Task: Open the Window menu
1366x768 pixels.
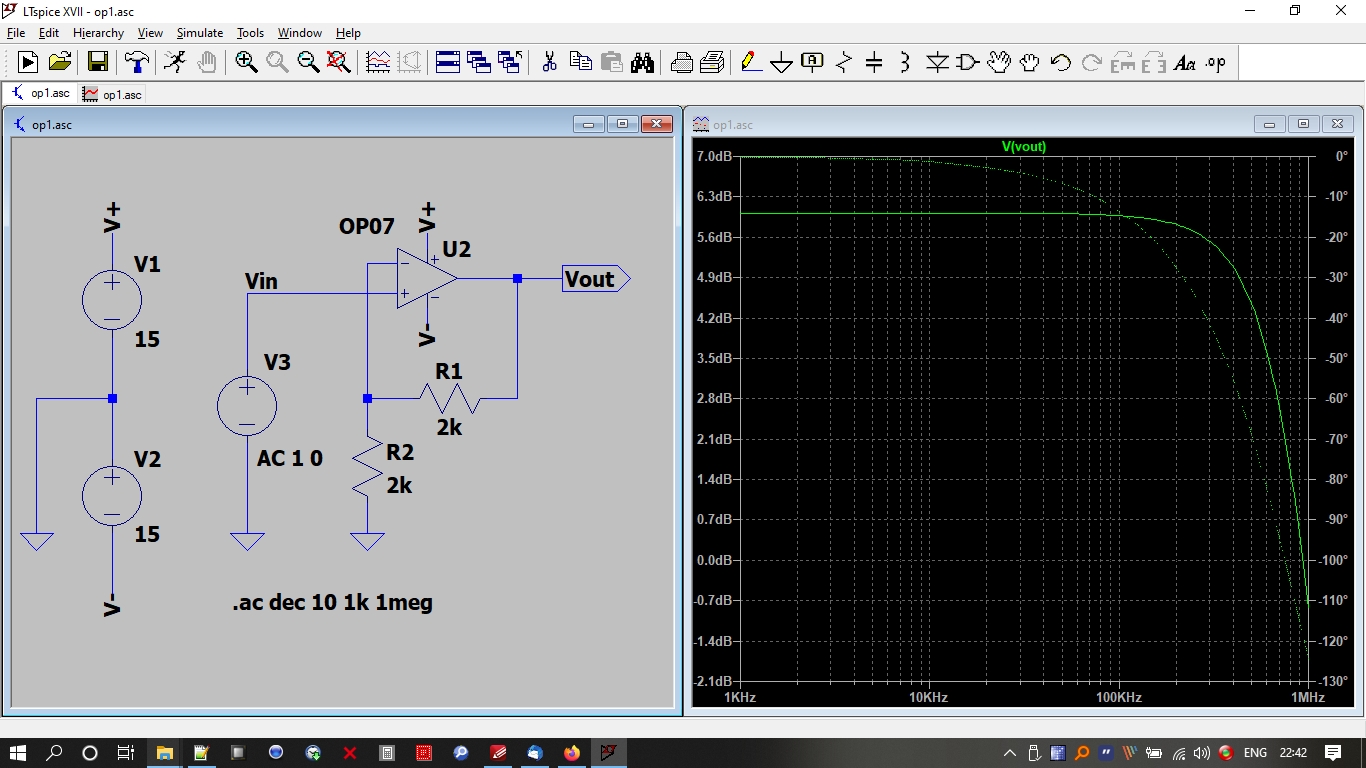Action: (x=300, y=33)
